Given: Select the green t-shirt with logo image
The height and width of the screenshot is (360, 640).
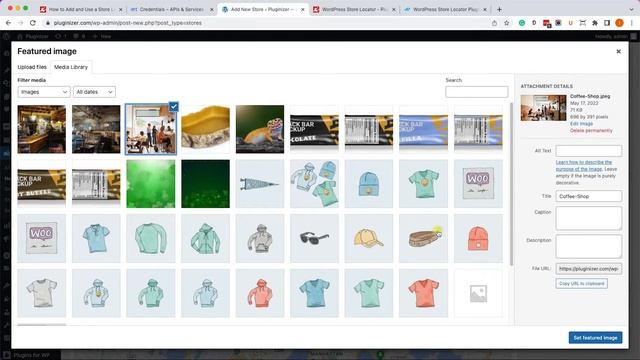Looking at the screenshot, I should [424, 184].
